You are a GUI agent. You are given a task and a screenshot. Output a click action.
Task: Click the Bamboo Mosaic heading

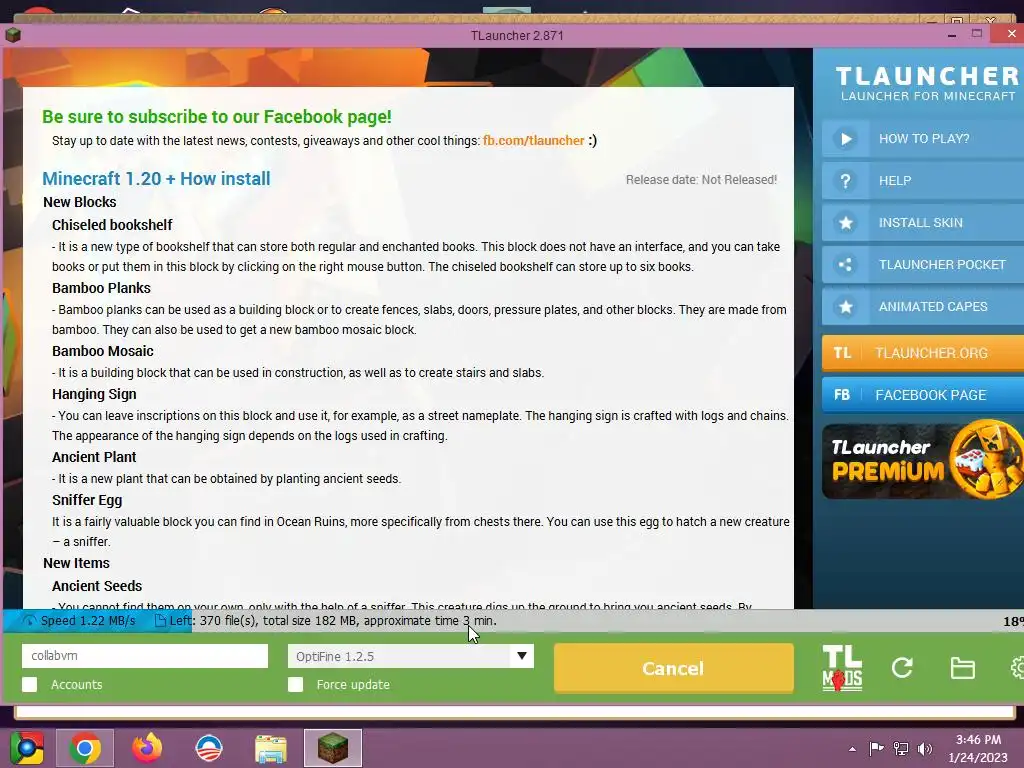[103, 351]
